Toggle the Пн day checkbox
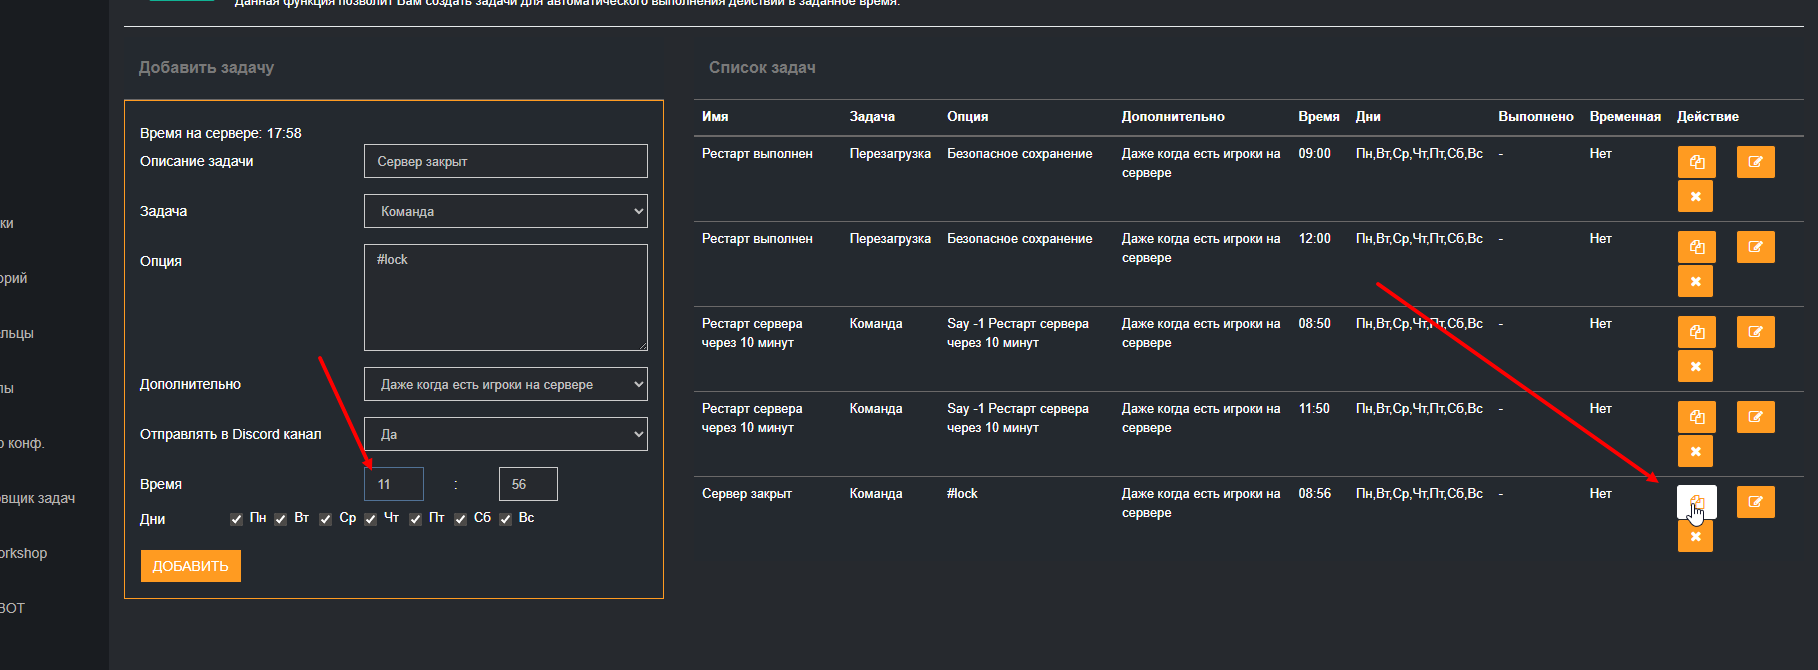This screenshot has height=670, width=1818. click(x=237, y=519)
